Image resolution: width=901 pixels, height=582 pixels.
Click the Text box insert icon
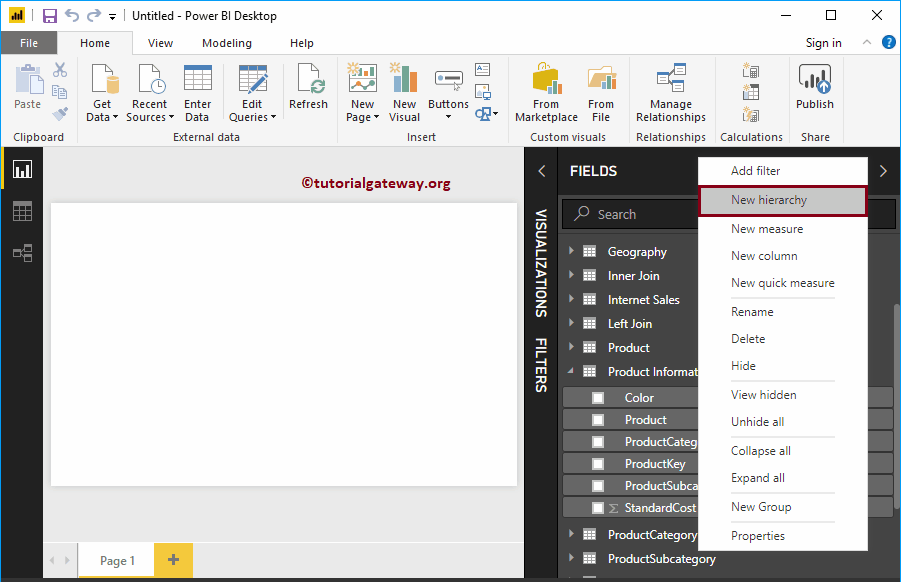tap(482, 67)
